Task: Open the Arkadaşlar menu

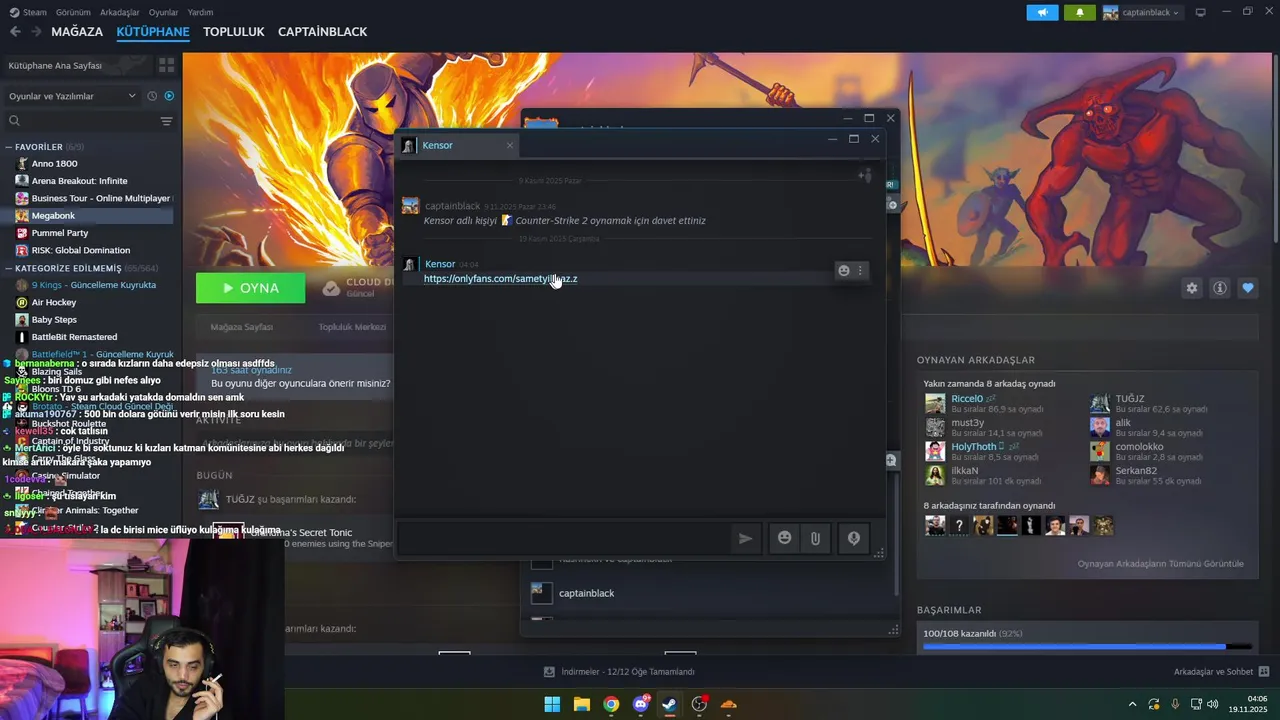Action: click(120, 12)
